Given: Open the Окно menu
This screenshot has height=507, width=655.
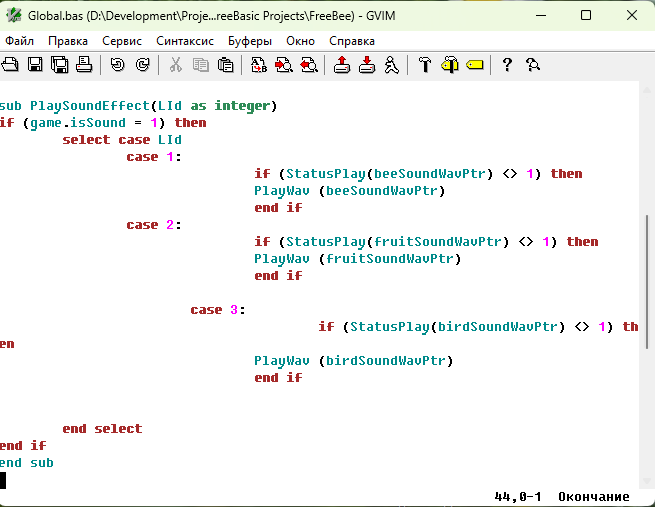Looking at the screenshot, I should tap(300, 41).
